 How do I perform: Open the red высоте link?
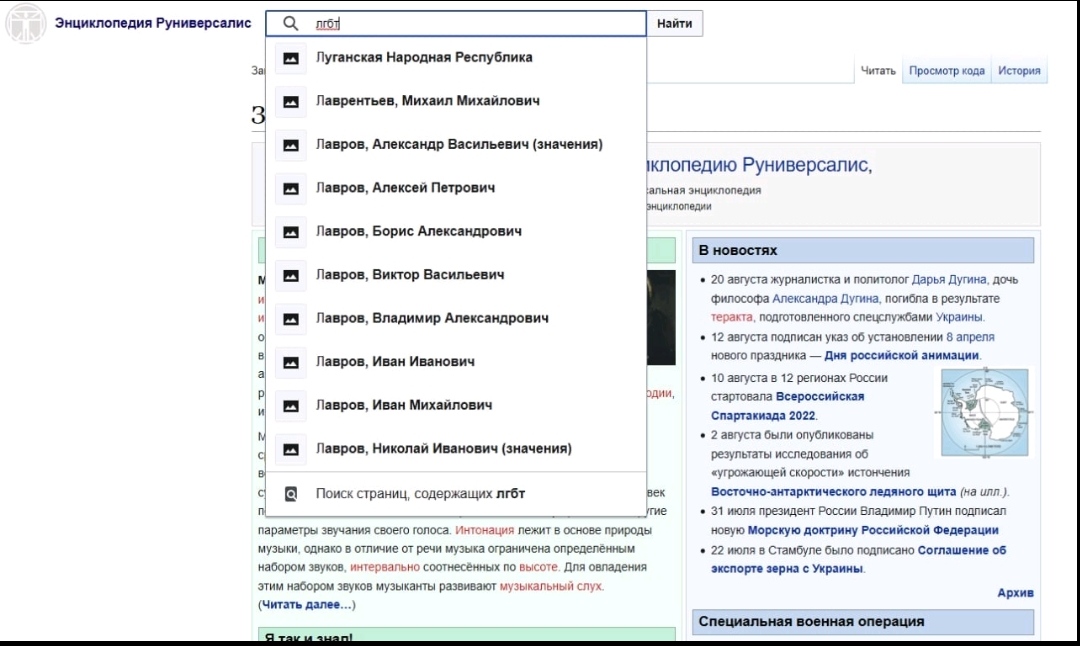(538, 567)
